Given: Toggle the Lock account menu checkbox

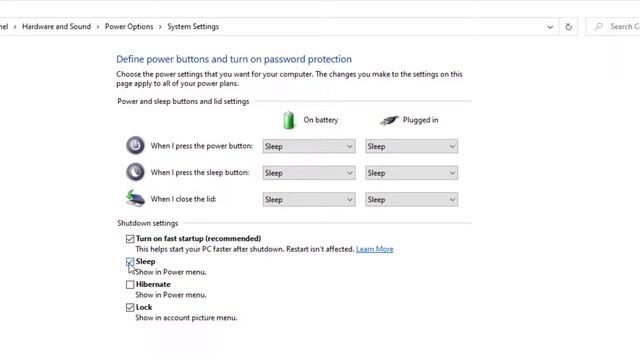Looking at the screenshot, I should (x=130, y=307).
